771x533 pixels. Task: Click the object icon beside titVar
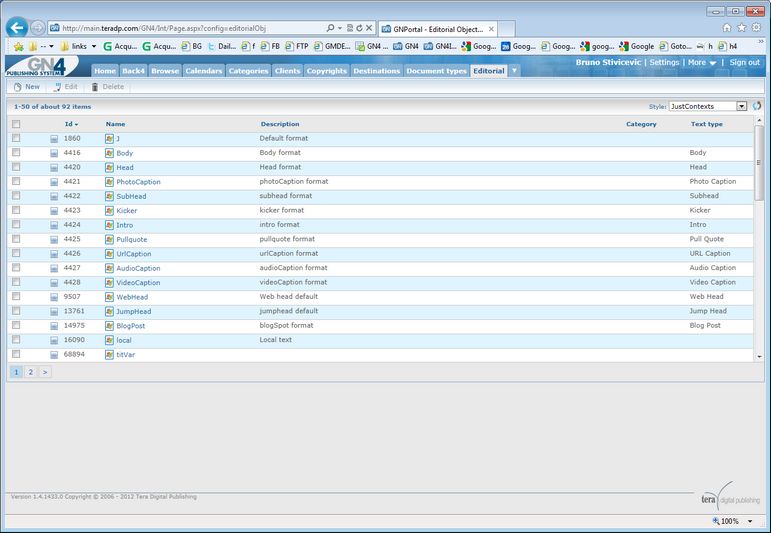(x=109, y=355)
